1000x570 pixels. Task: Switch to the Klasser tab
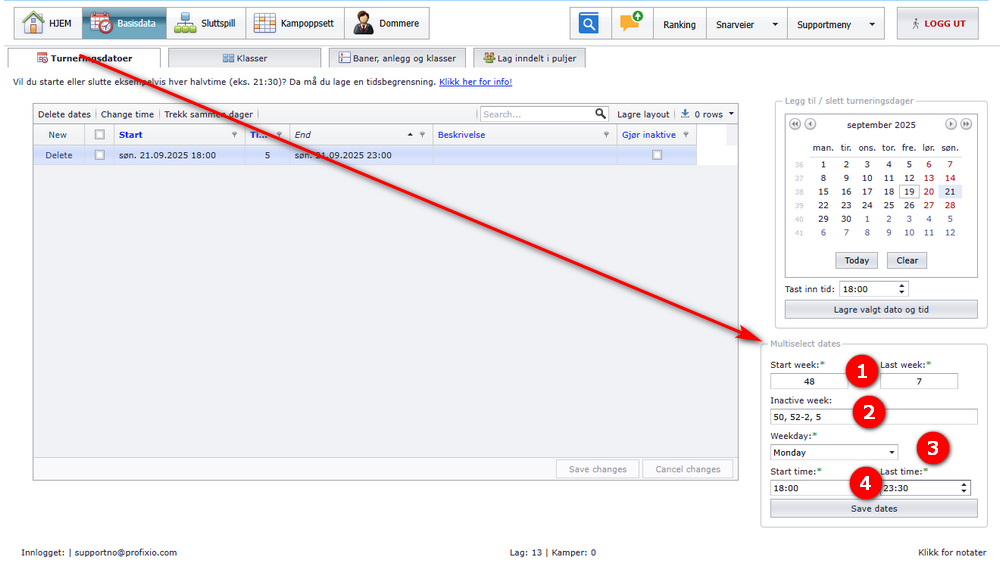pyautogui.click(x=245, y=58)
